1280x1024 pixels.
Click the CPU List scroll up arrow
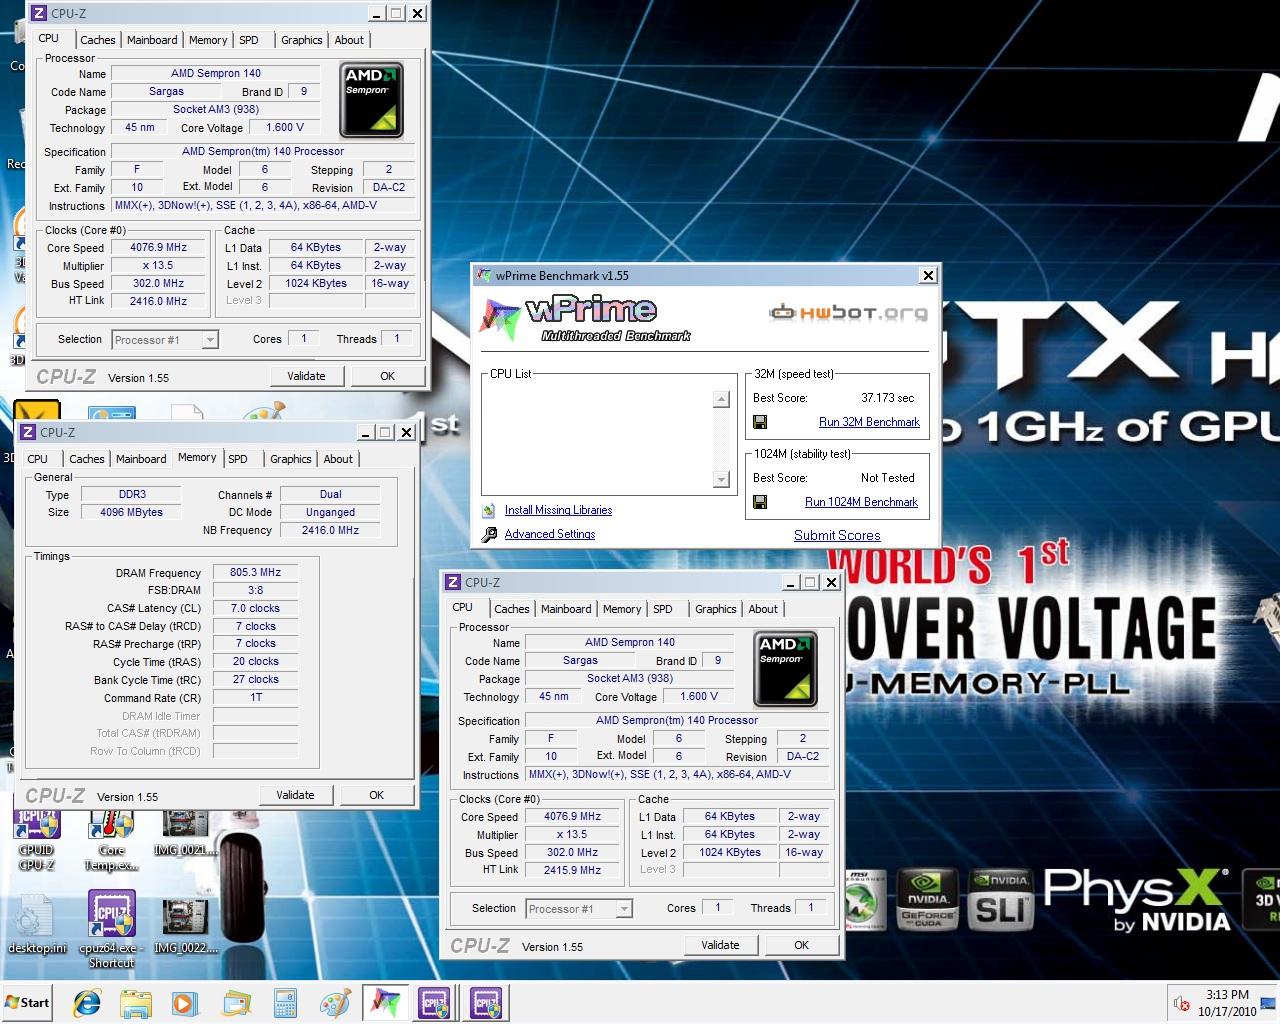(x=721, y=399)
